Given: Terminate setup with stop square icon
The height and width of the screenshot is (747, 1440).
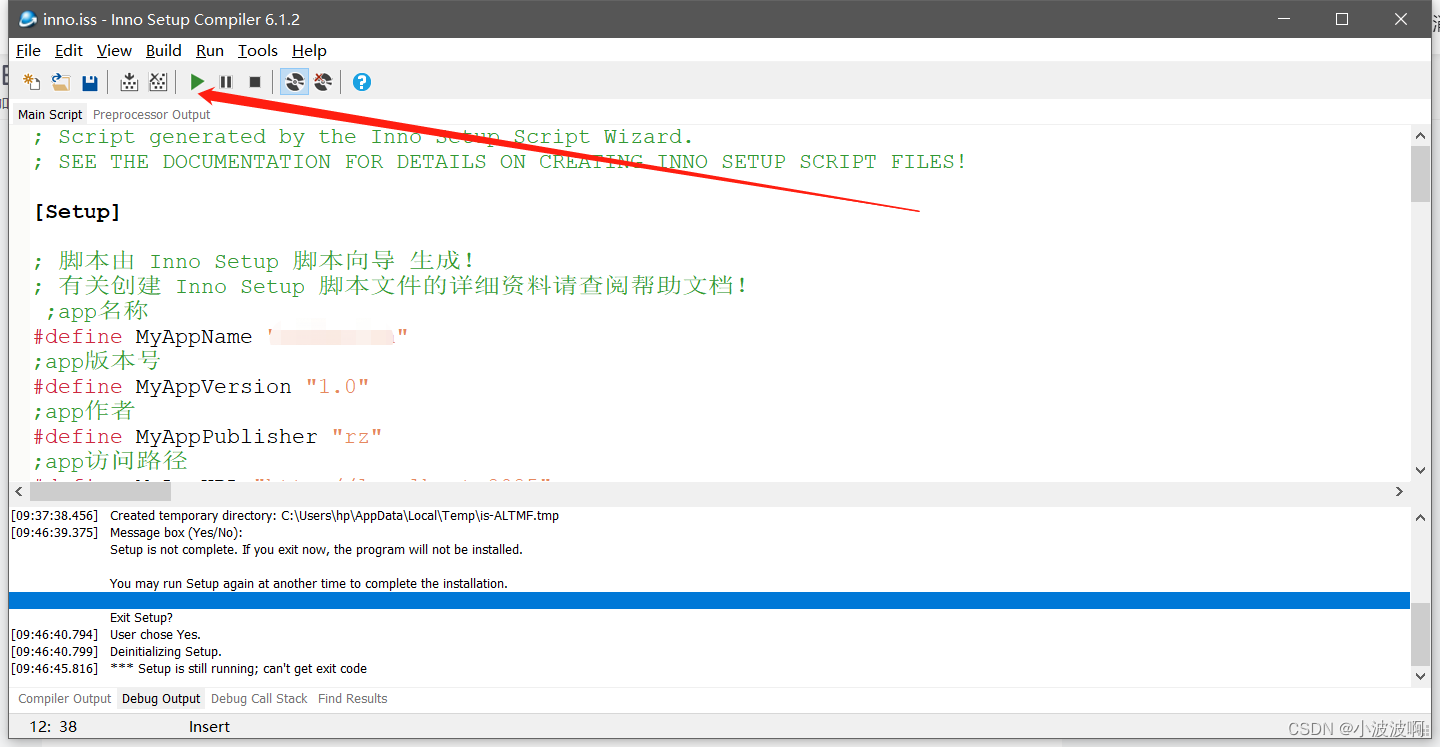Looking at the screenshot, I should pyautogui.click(x=255, y=82).
